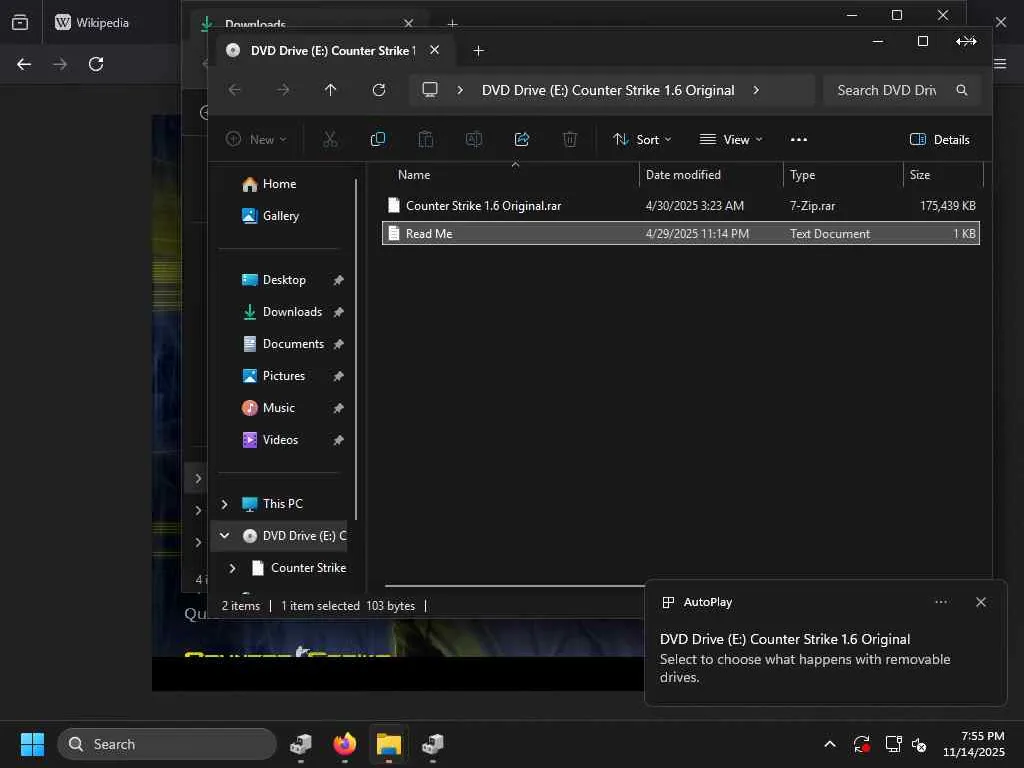Click the AutoPlay notification options ellipsis

tap(940, 602)
